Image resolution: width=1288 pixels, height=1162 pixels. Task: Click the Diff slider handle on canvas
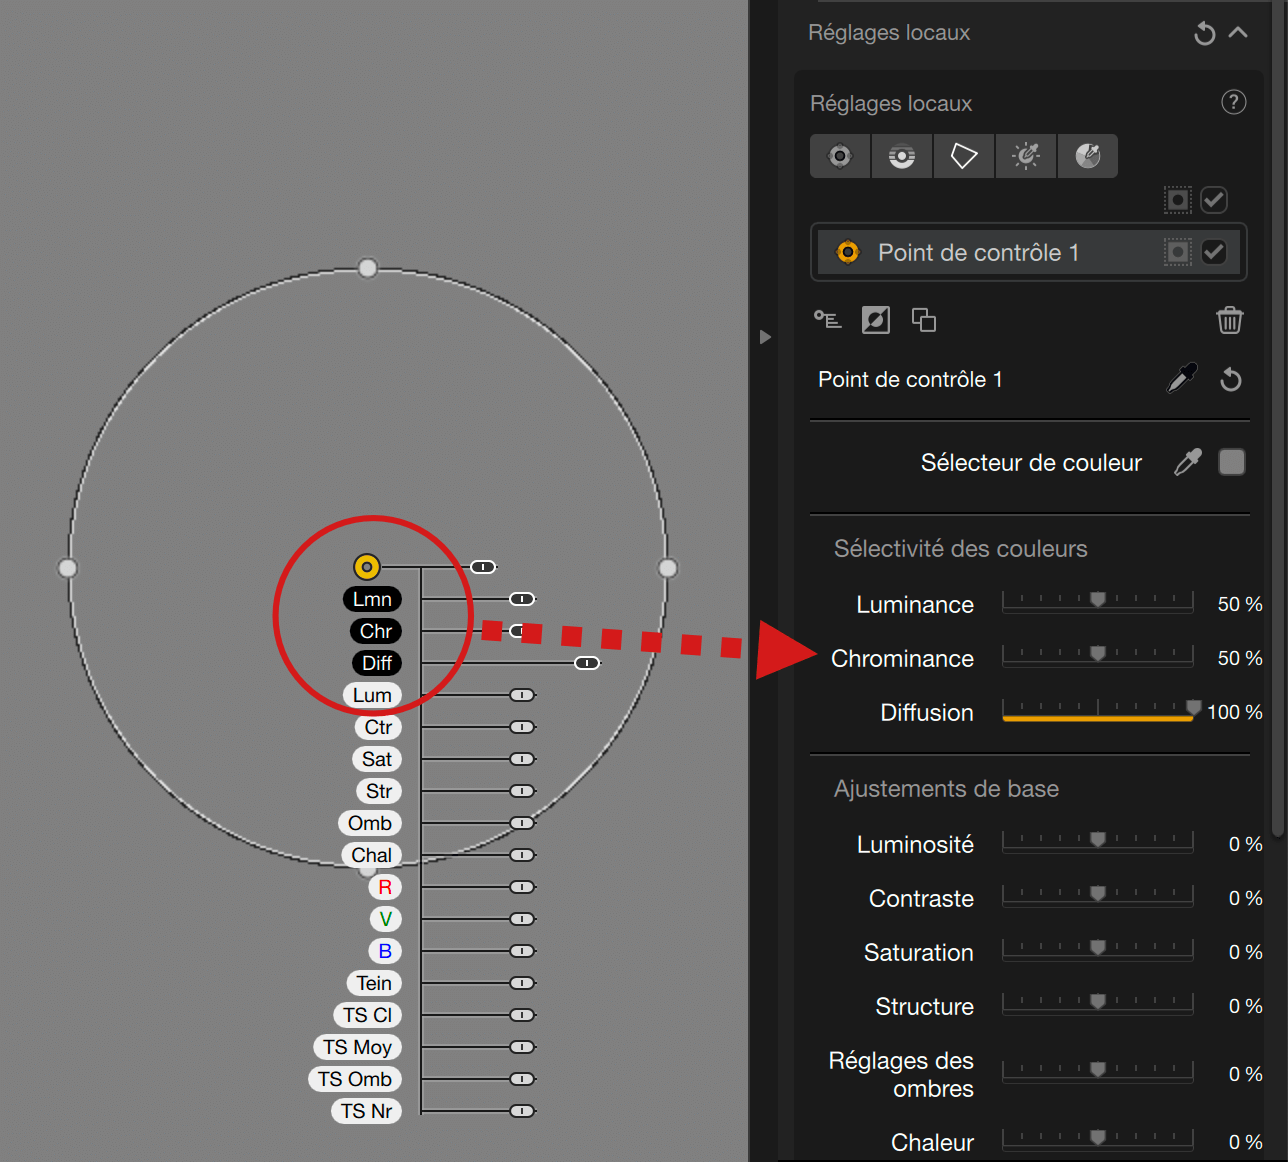(x=587, y=663)
